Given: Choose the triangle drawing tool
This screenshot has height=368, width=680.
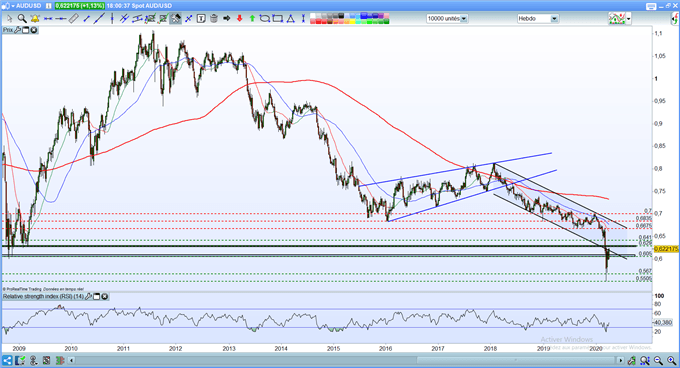Looking at the screenshot, I should (290, 19).
